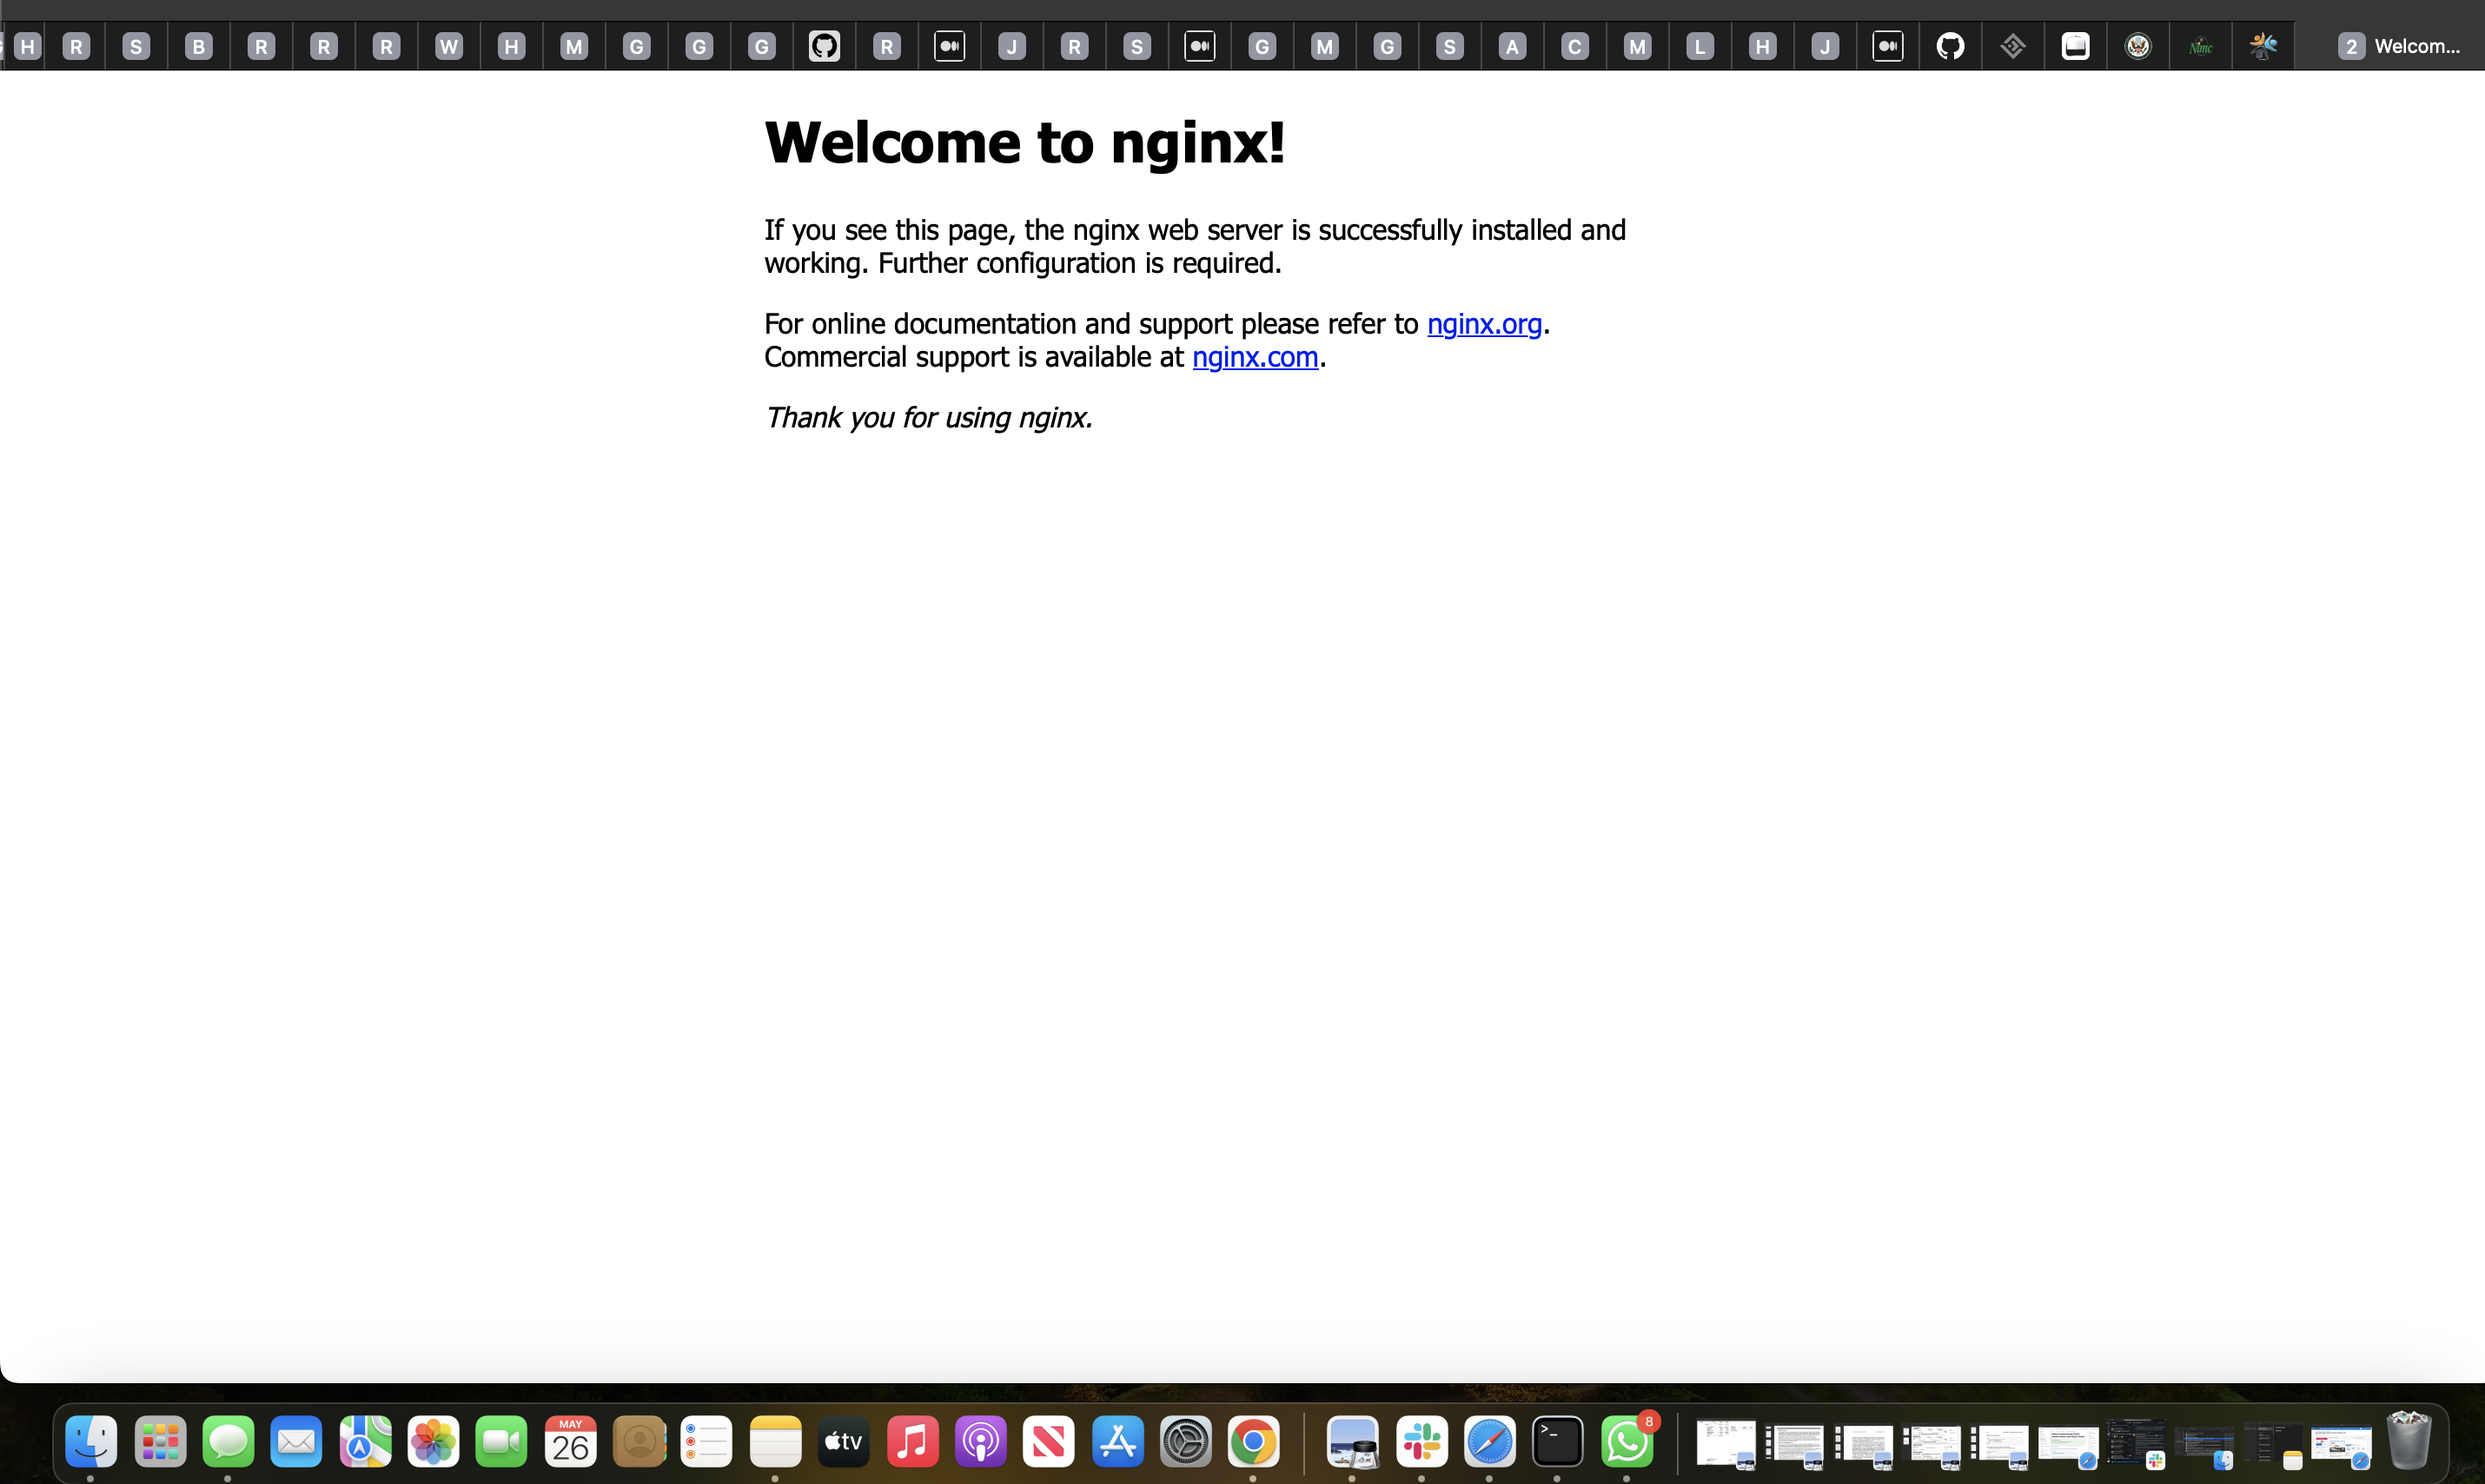Viewport: 2485px width, 1484px height.
Task: Launch Slack from the Dock
Action: click(x=1421, y=1441)
